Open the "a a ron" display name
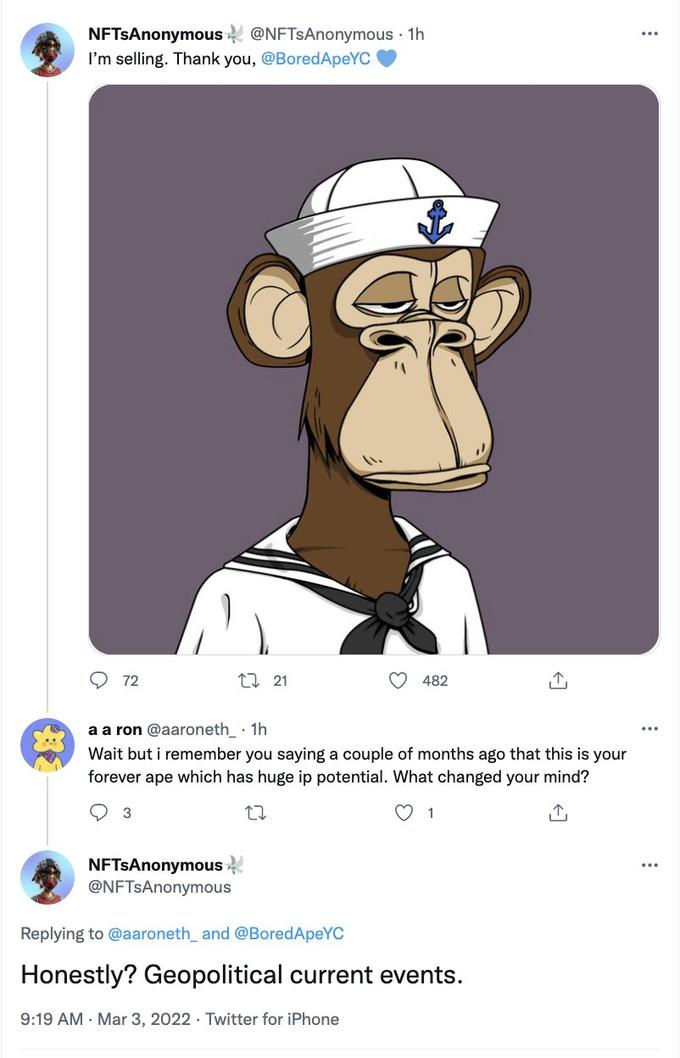This screenshot has height=1058, width=680. [x=114, y=729]
